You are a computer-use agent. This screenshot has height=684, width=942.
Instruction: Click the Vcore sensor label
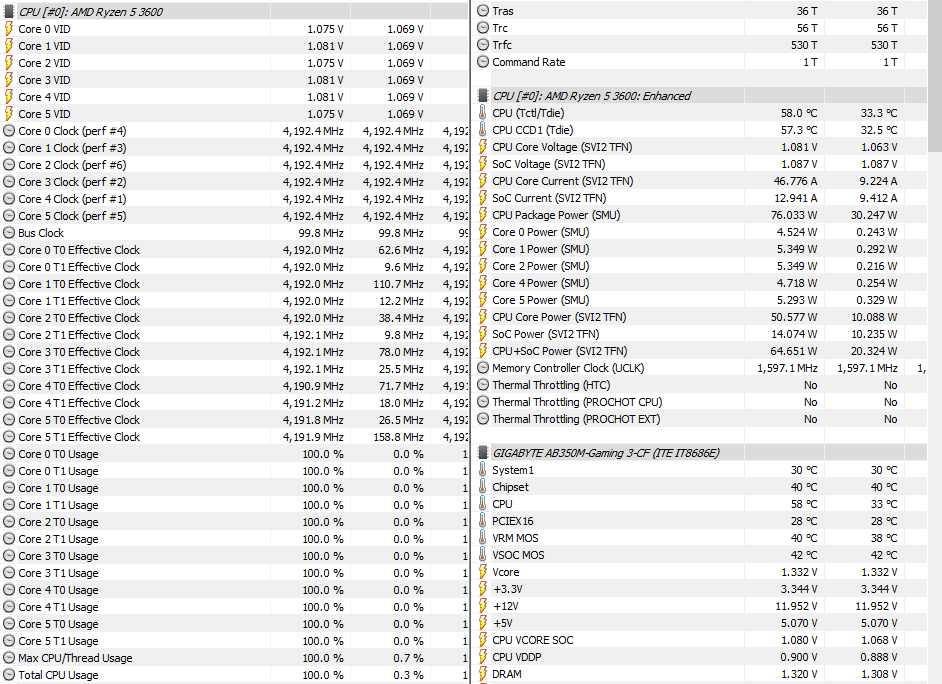[506, 572]
